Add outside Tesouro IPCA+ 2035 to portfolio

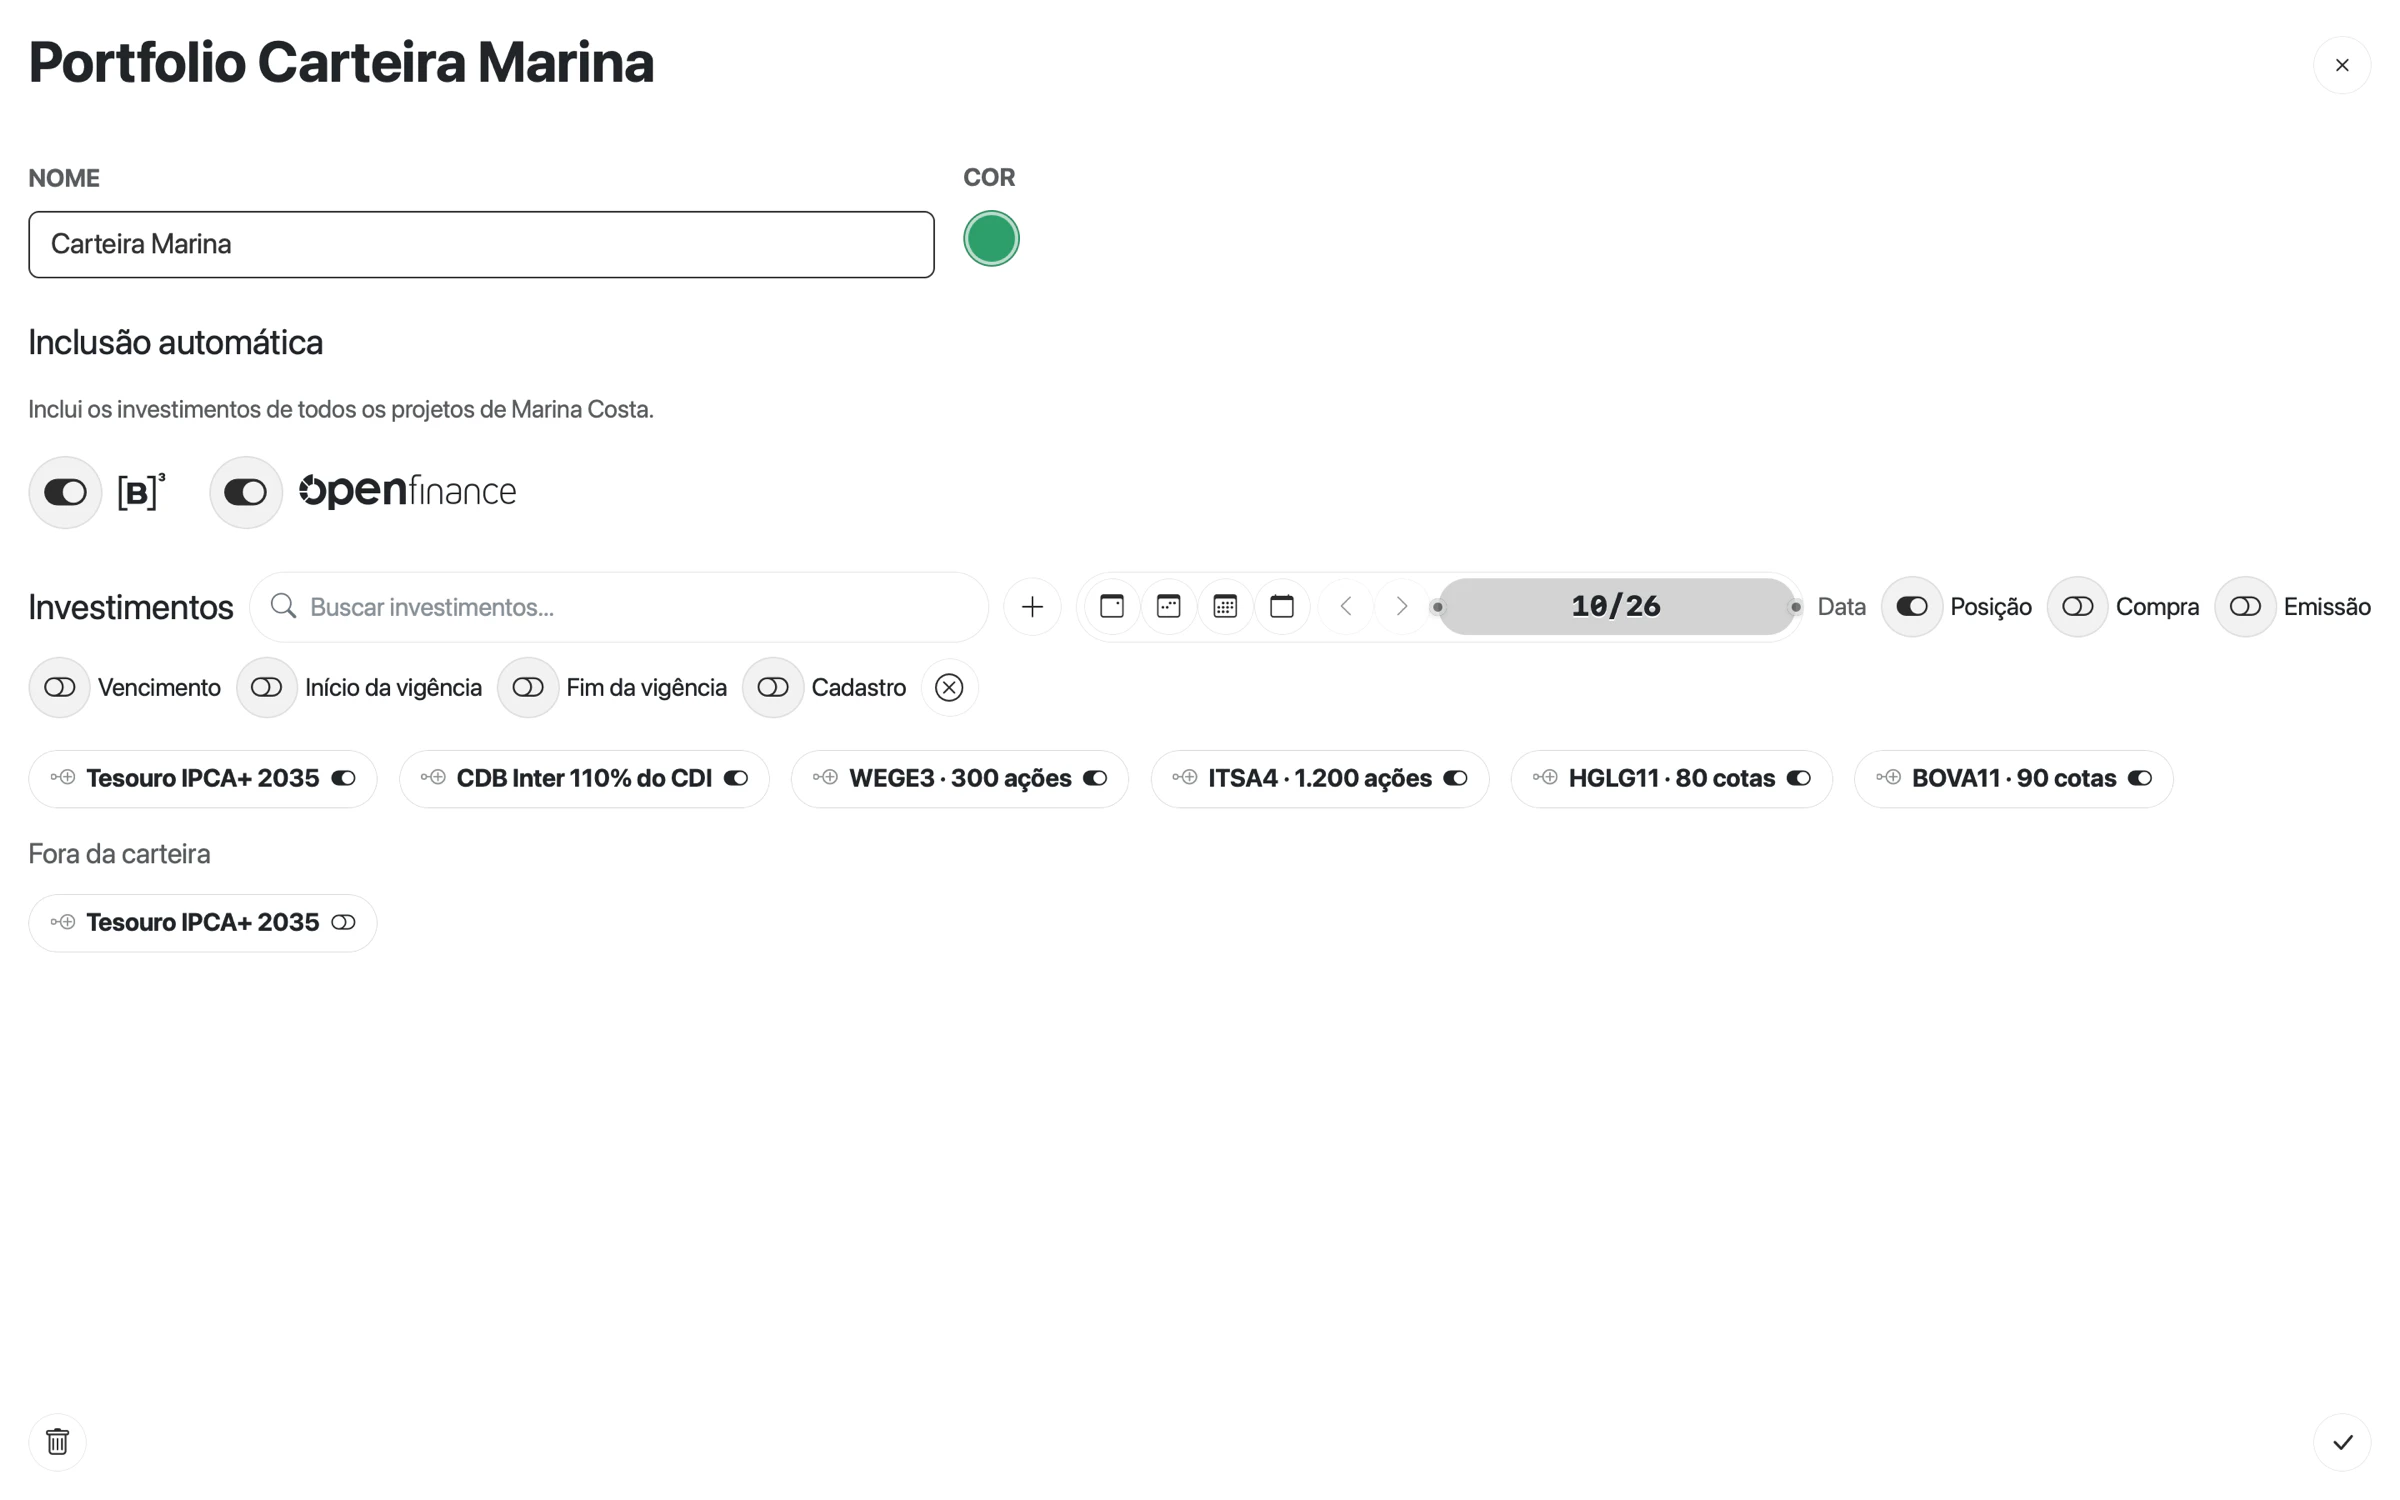(343, 922)
